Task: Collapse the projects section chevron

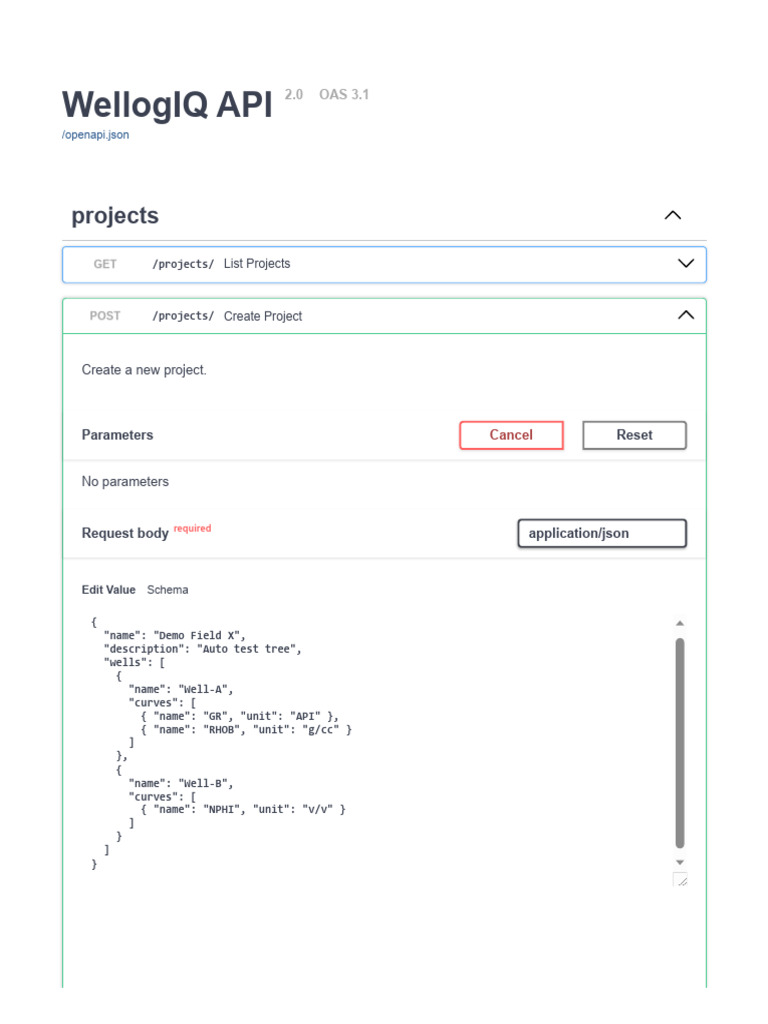Action: point(673,215)
